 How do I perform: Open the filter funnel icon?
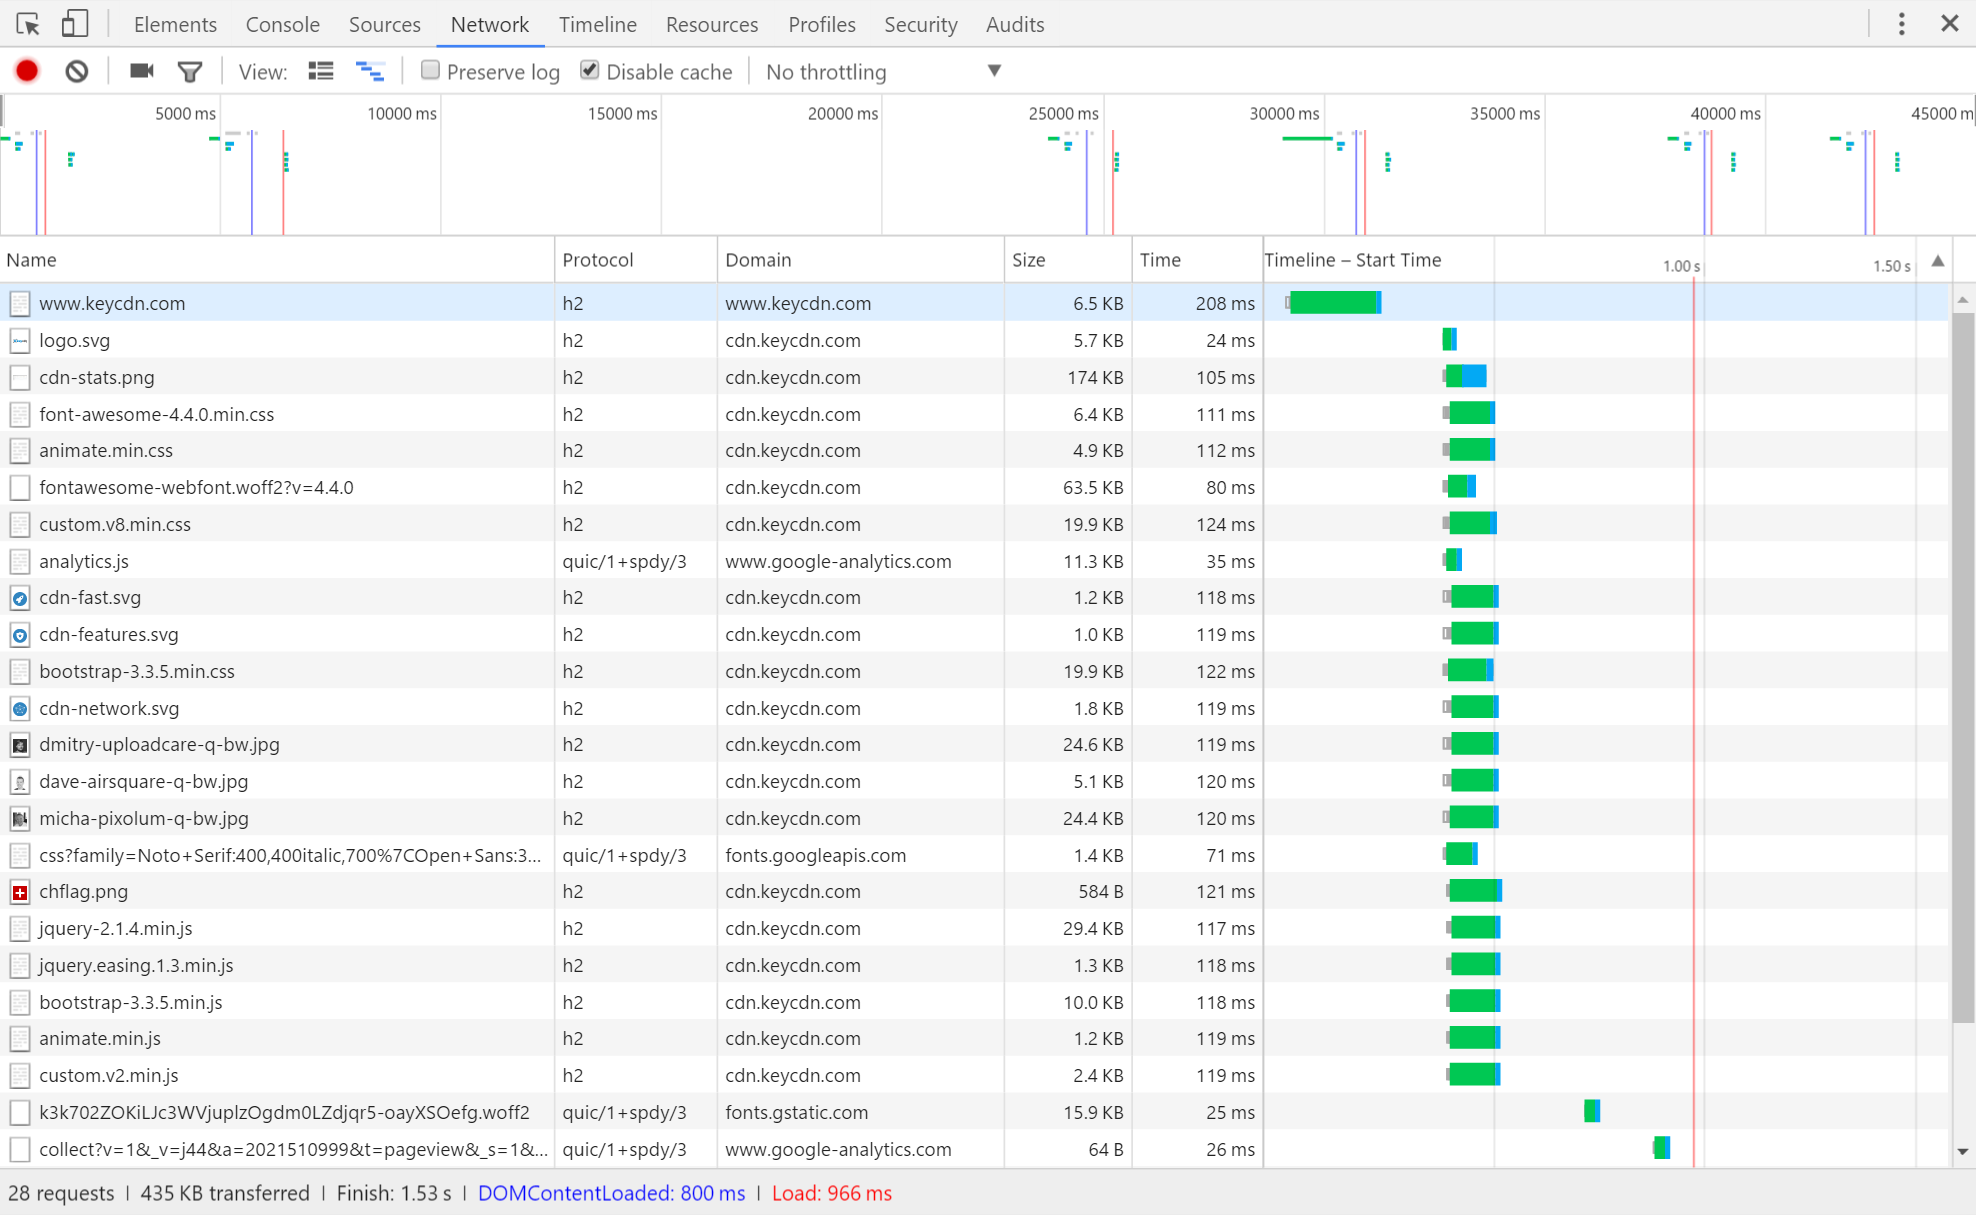coord(189,71)
